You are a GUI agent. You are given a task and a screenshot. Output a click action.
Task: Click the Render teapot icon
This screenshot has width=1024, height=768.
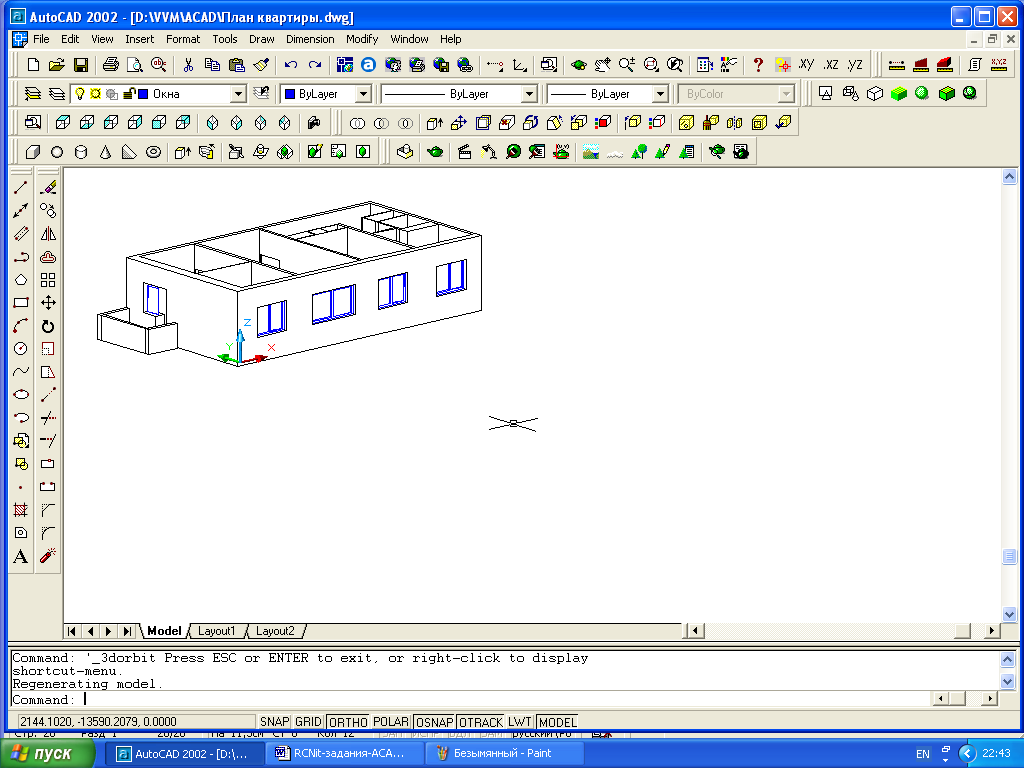pos(435,152)
